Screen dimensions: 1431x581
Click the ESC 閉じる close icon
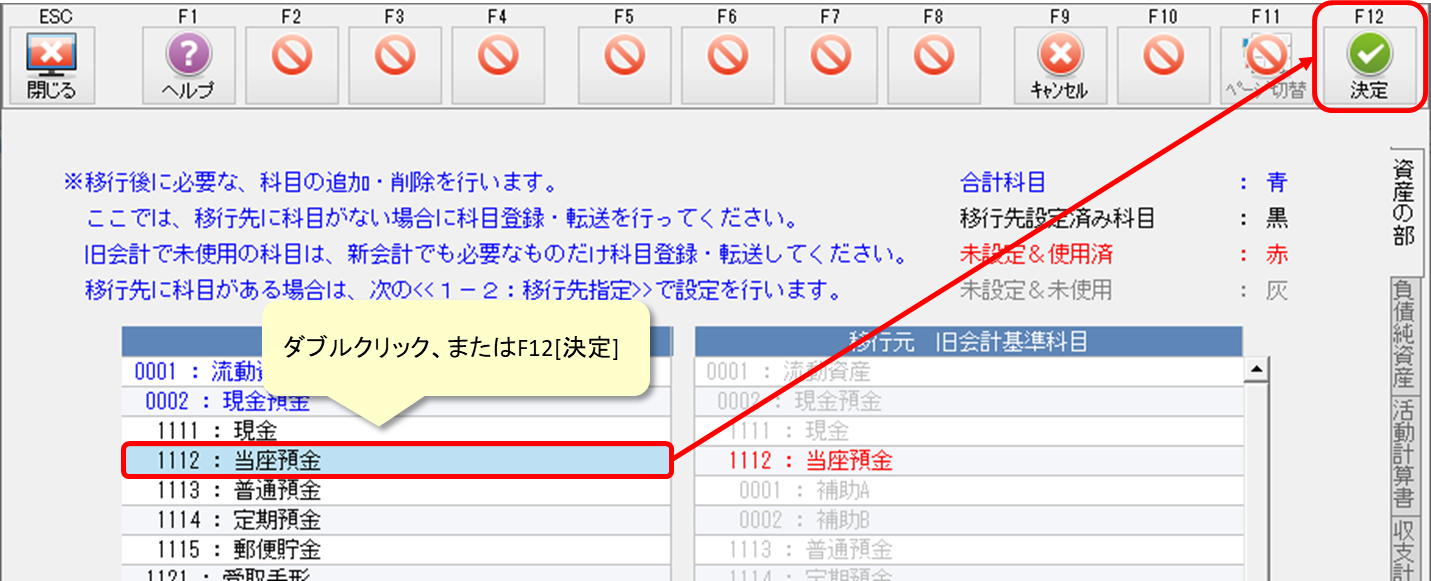tap(52, 65)
